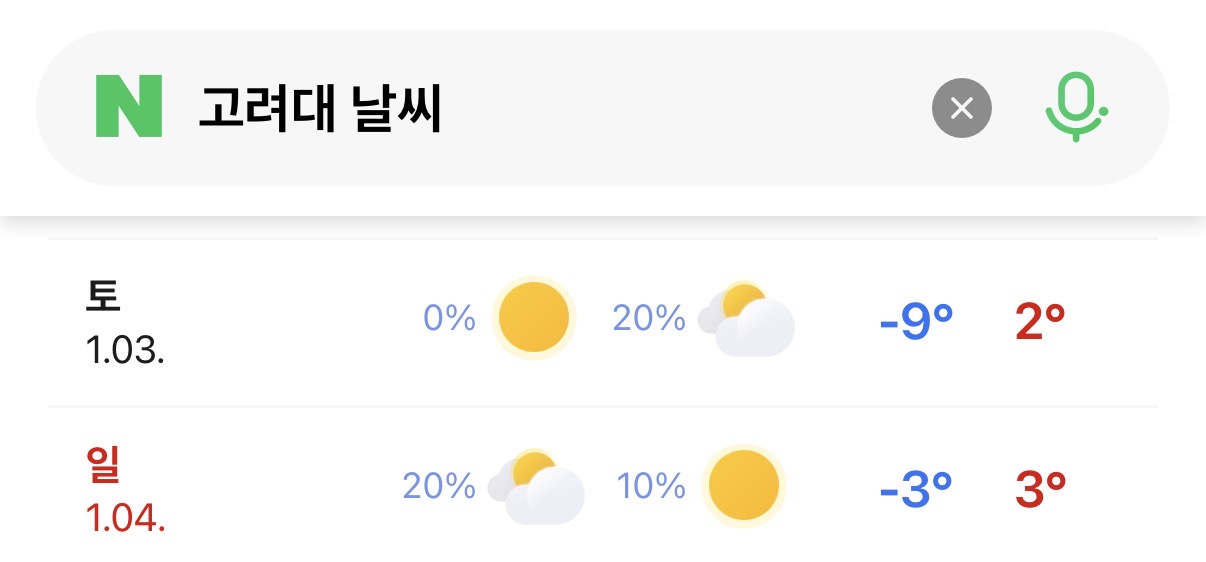Tap Sunday afternoon sunny weather icon

[743, 486]
